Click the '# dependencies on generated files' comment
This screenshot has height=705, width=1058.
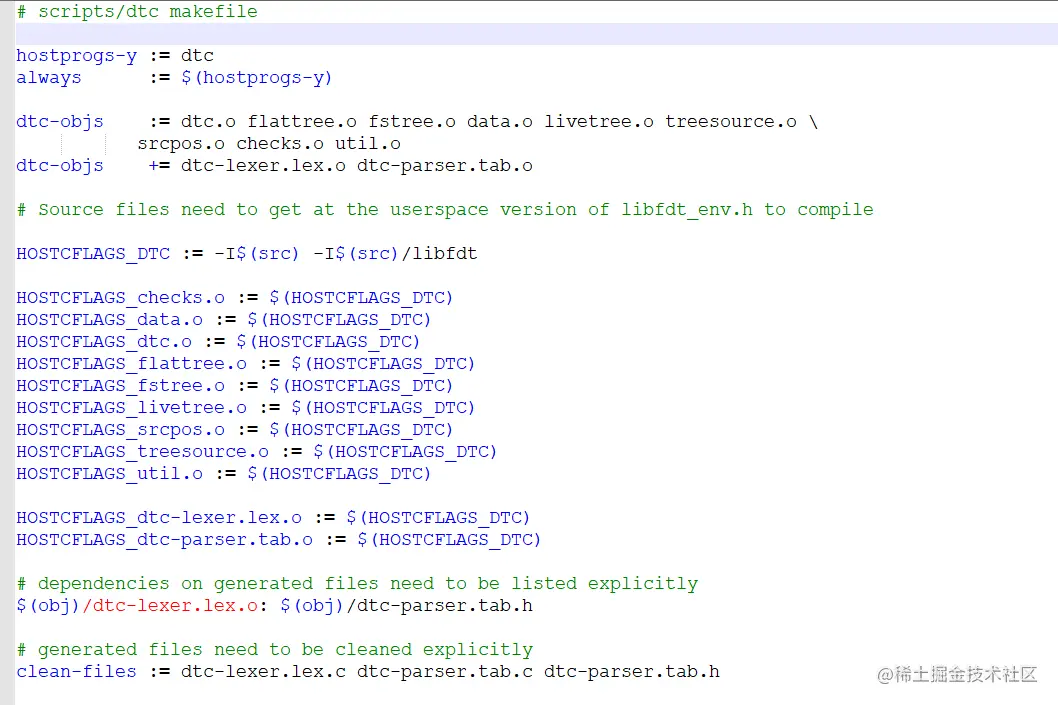357,584
